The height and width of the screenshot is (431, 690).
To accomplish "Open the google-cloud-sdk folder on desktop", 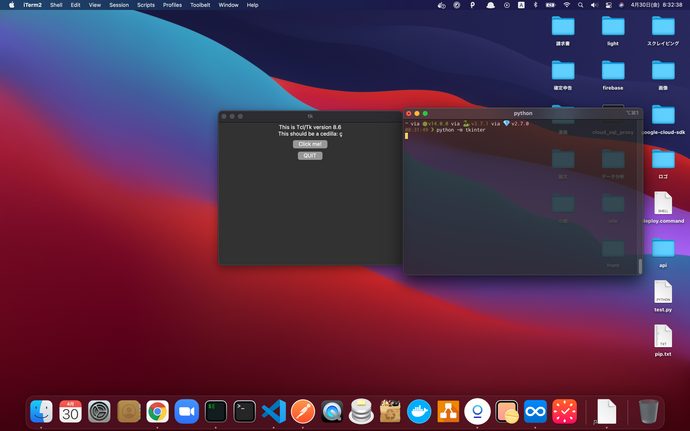I will pyautogui.click(x=663, y=115).
